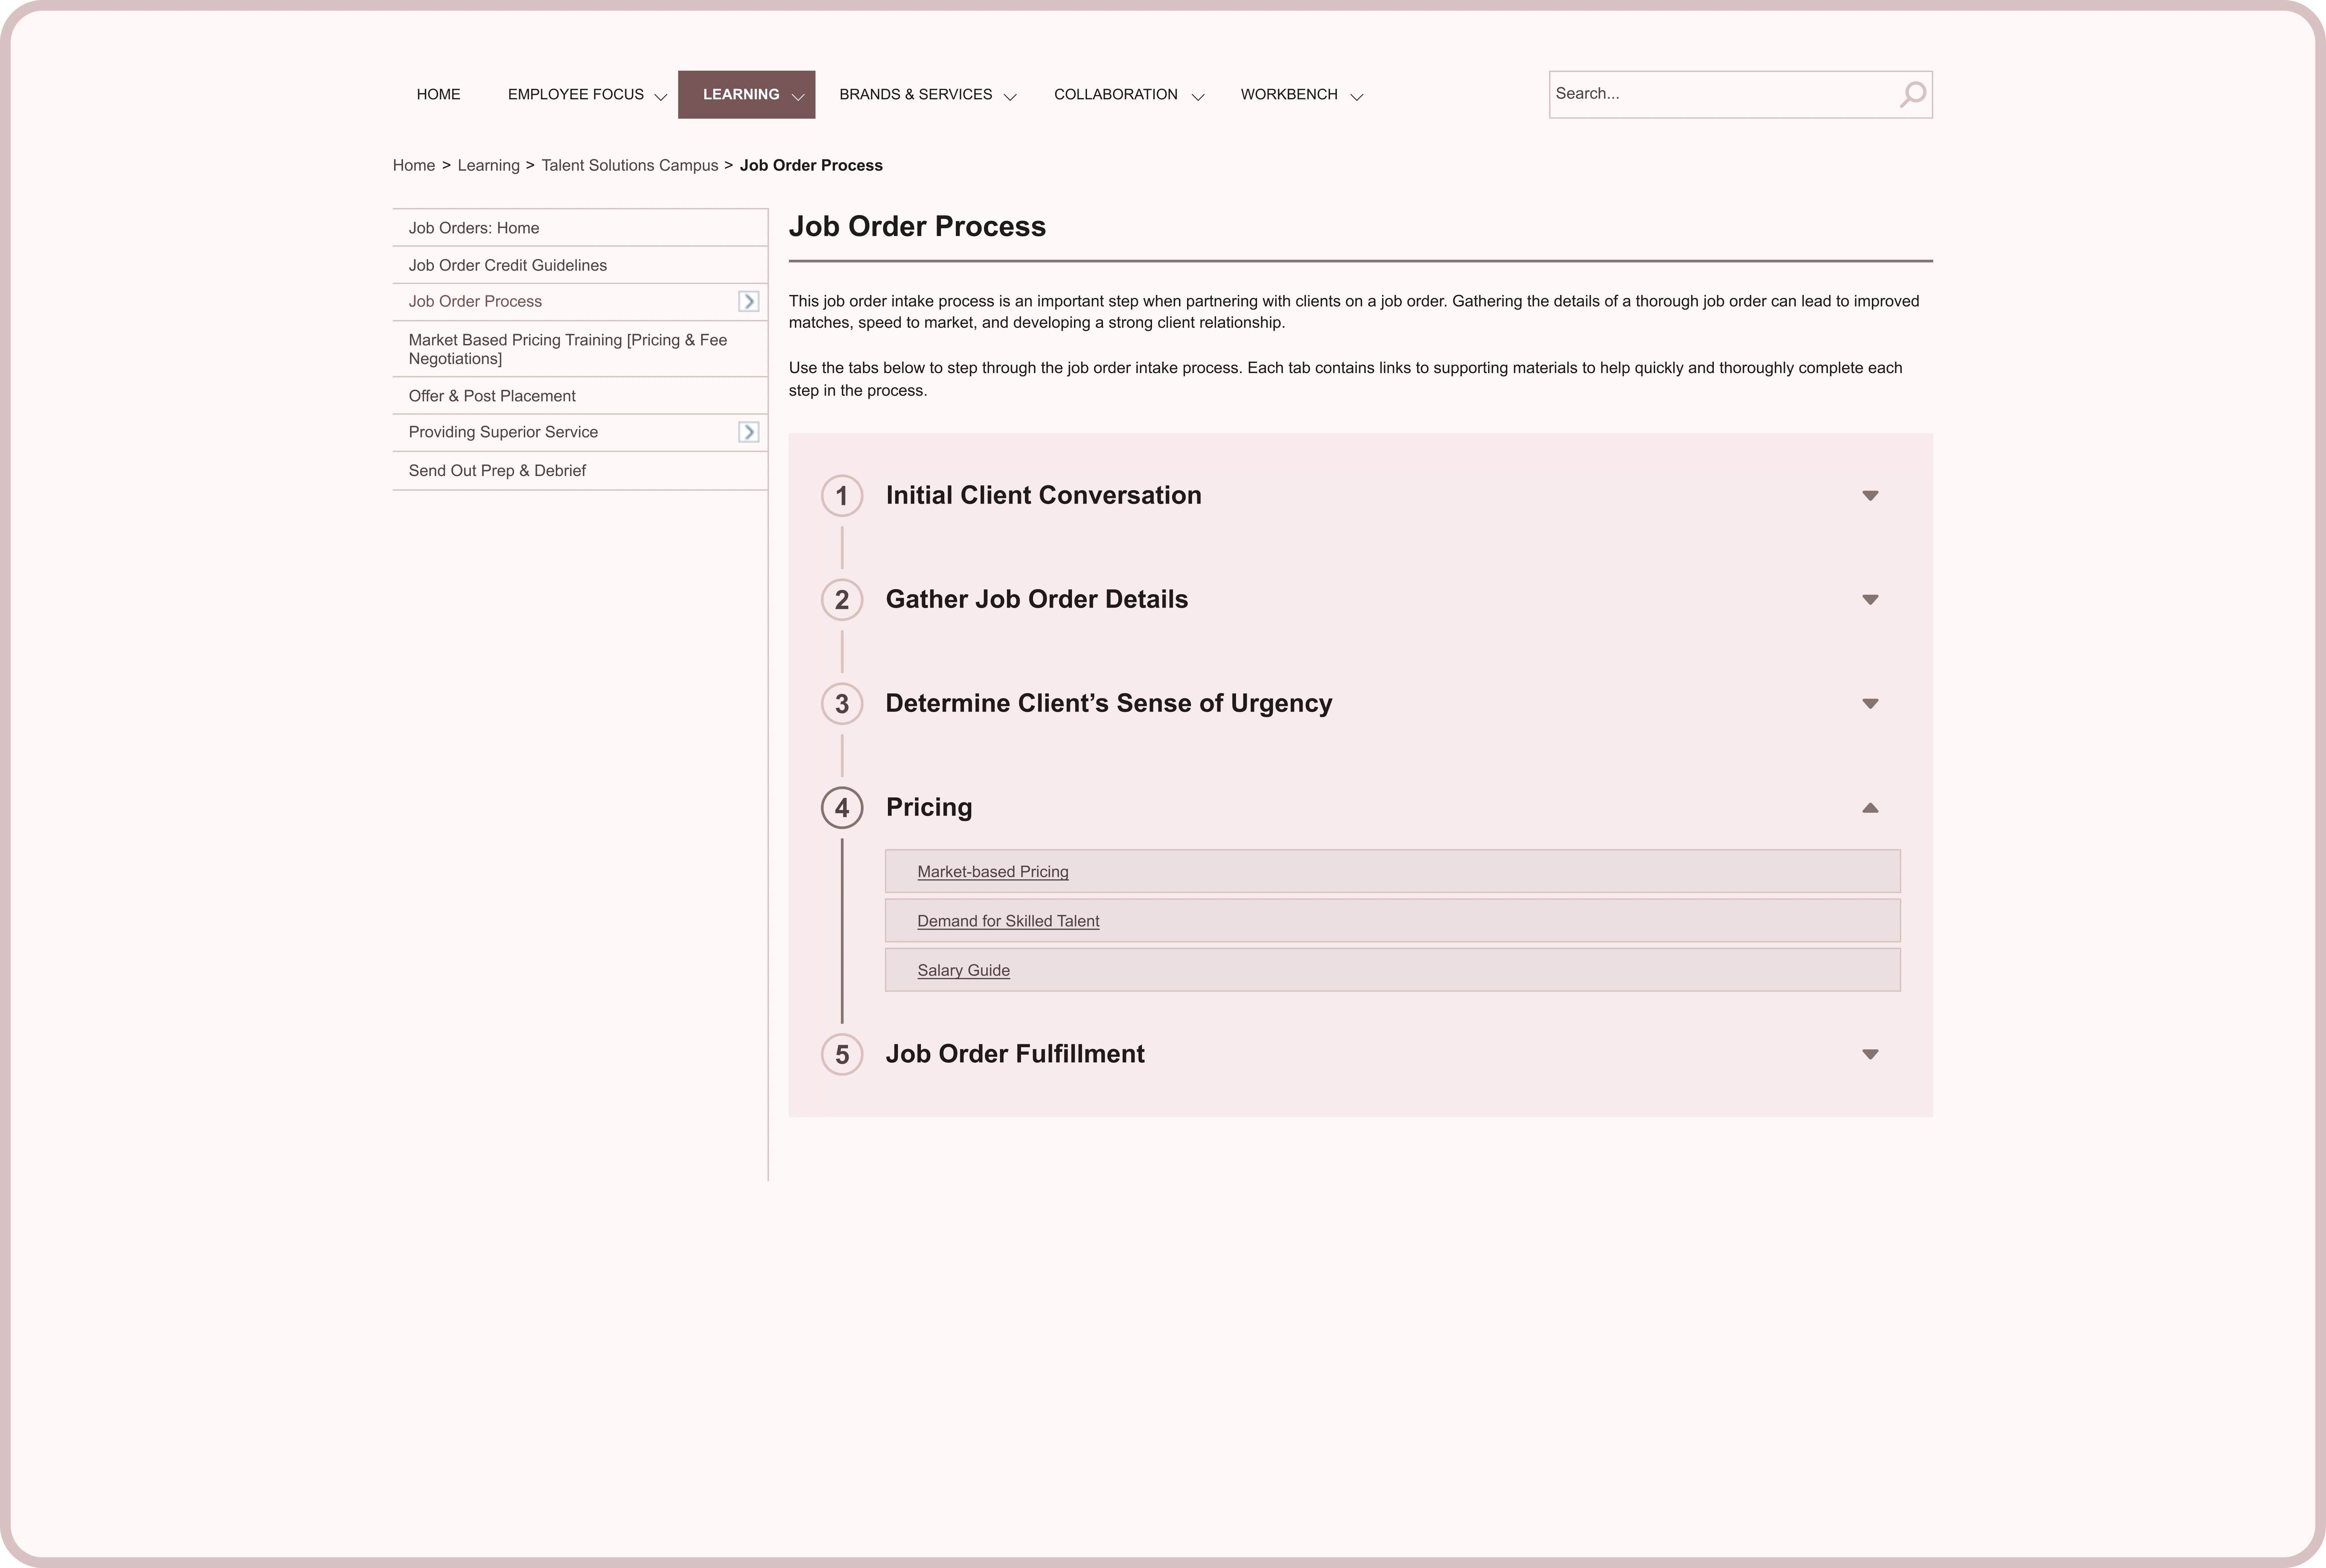Expand Job Order Fulfillment section arrow

tap(1870, 1054)
